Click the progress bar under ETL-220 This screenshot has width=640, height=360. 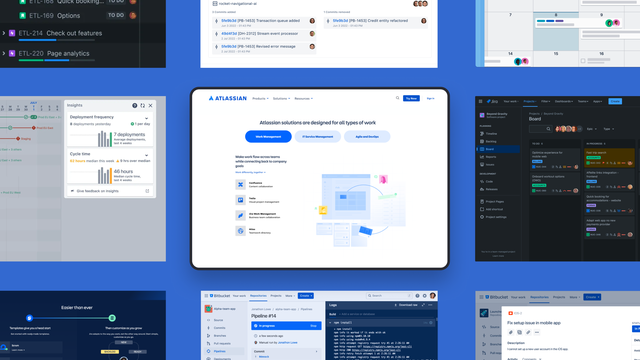tap(57, 60)
